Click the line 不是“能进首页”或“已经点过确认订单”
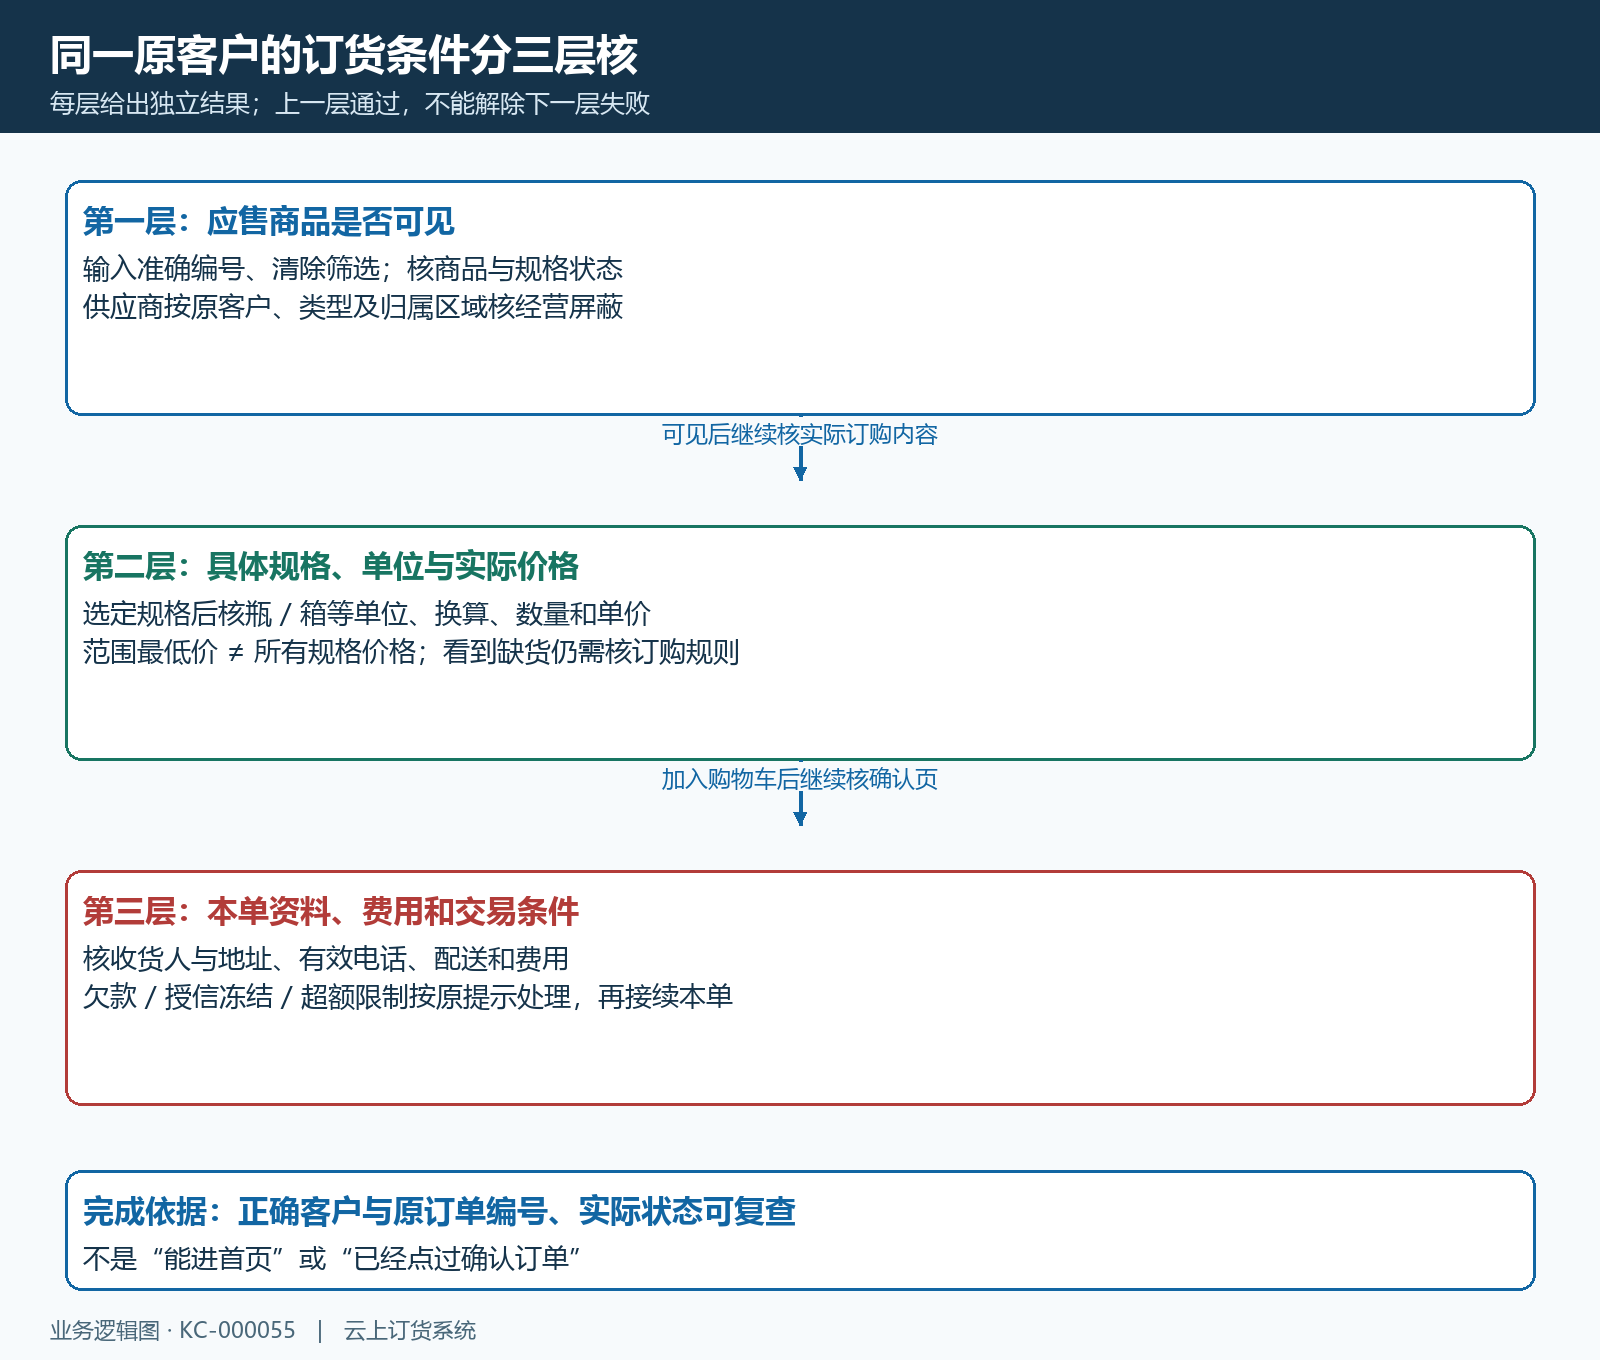The height and width of the screenshot is (1360, 1600). [332, 1258]
